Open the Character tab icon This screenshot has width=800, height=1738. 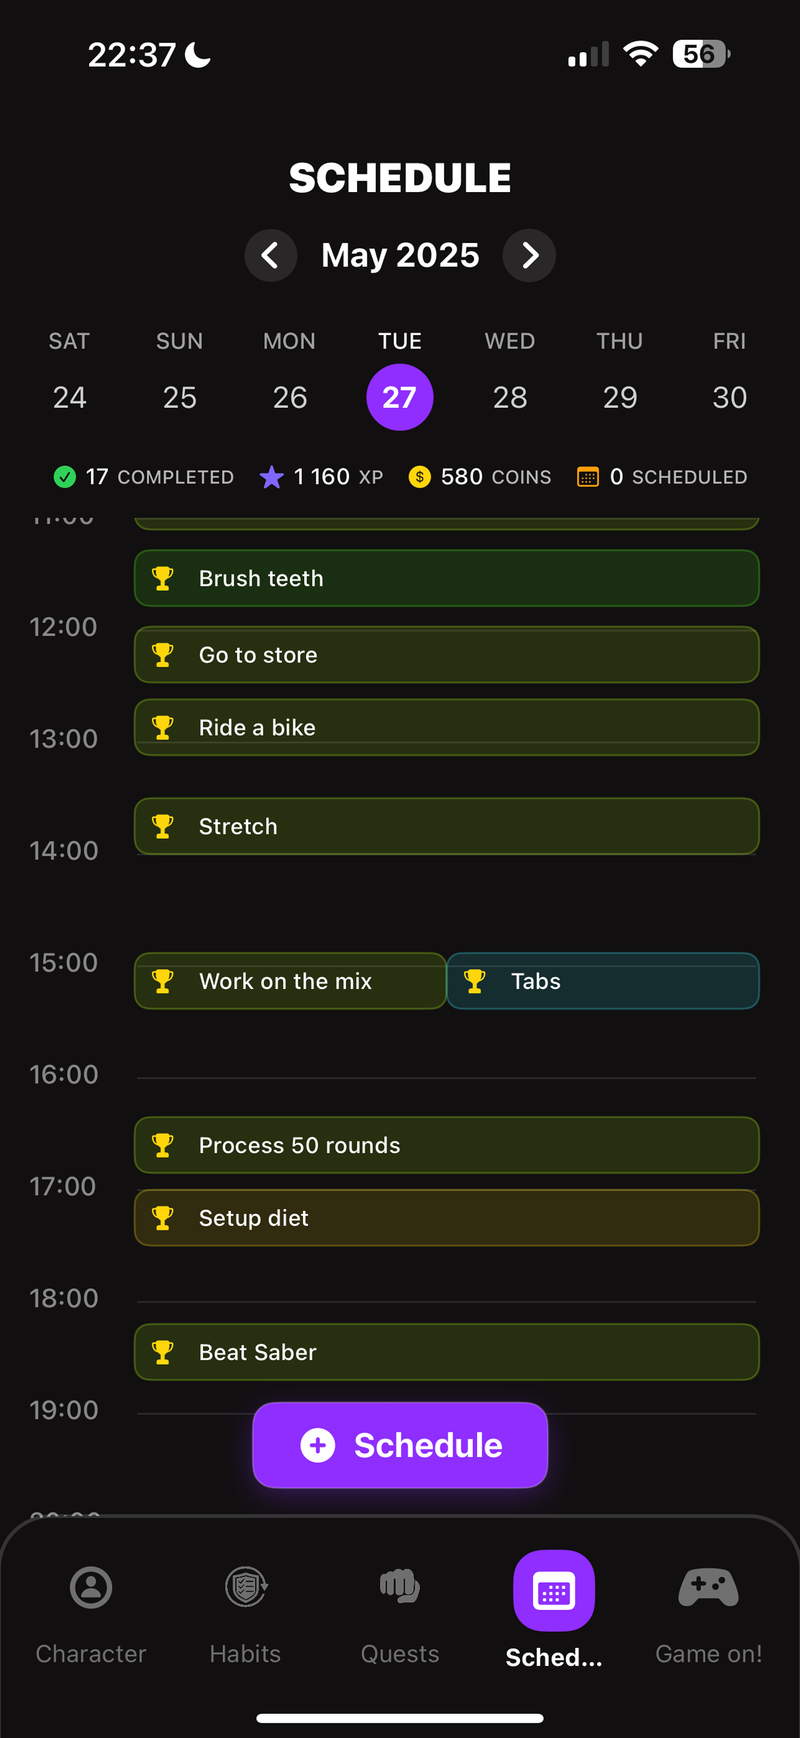click(x=91, y=1587)
